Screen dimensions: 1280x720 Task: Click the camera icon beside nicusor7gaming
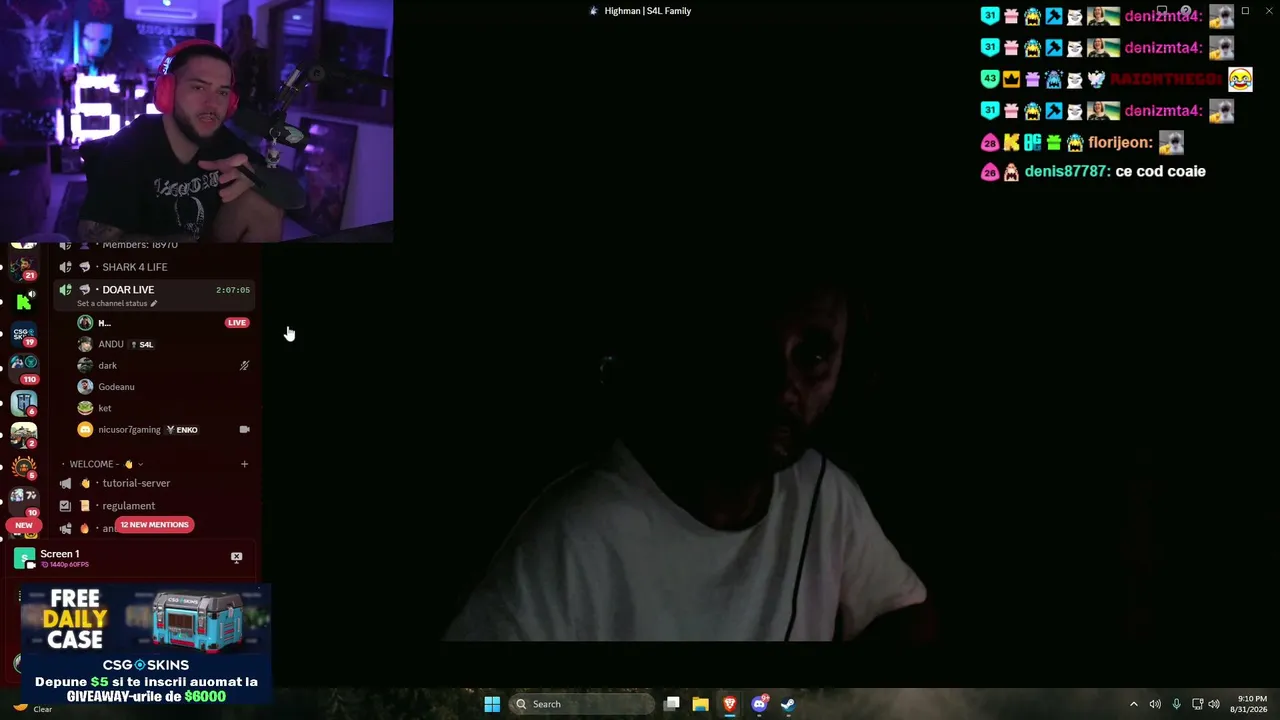pyautogui.click(x=244, y=430)
